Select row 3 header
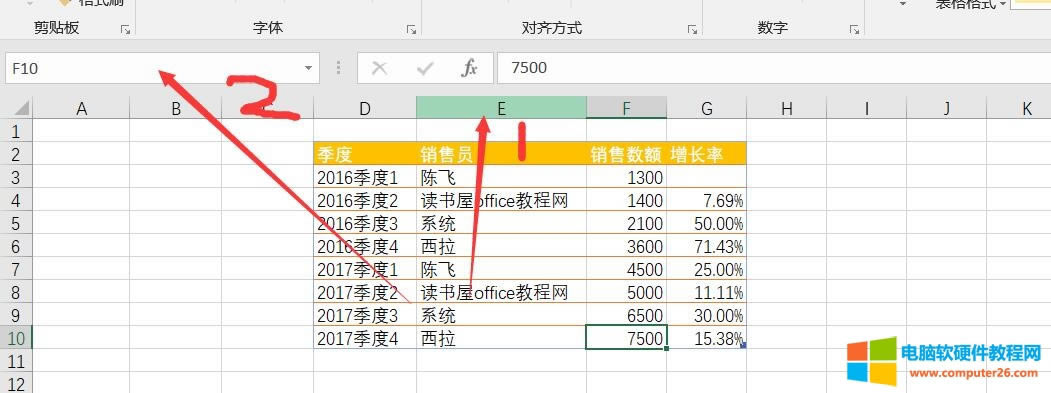The image size is (1051, 393). [16, 177]
